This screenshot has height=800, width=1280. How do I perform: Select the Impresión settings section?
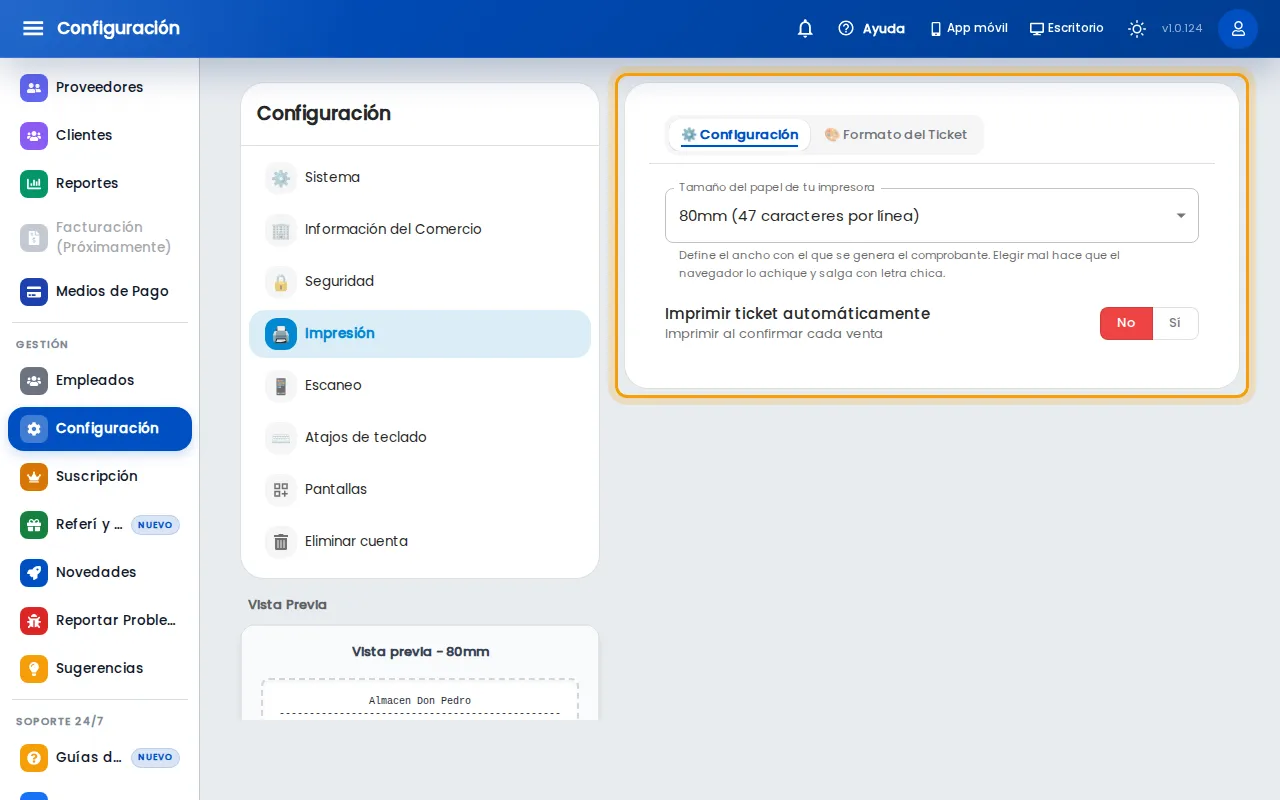pyautogui.click(x=420, y=333)
